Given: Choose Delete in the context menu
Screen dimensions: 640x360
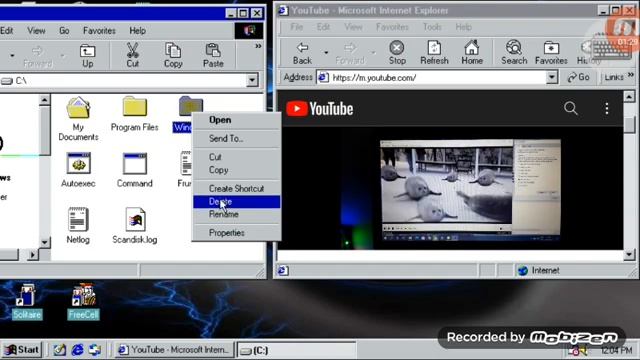Looking at the screenshot, I should (x=237, y=202).
